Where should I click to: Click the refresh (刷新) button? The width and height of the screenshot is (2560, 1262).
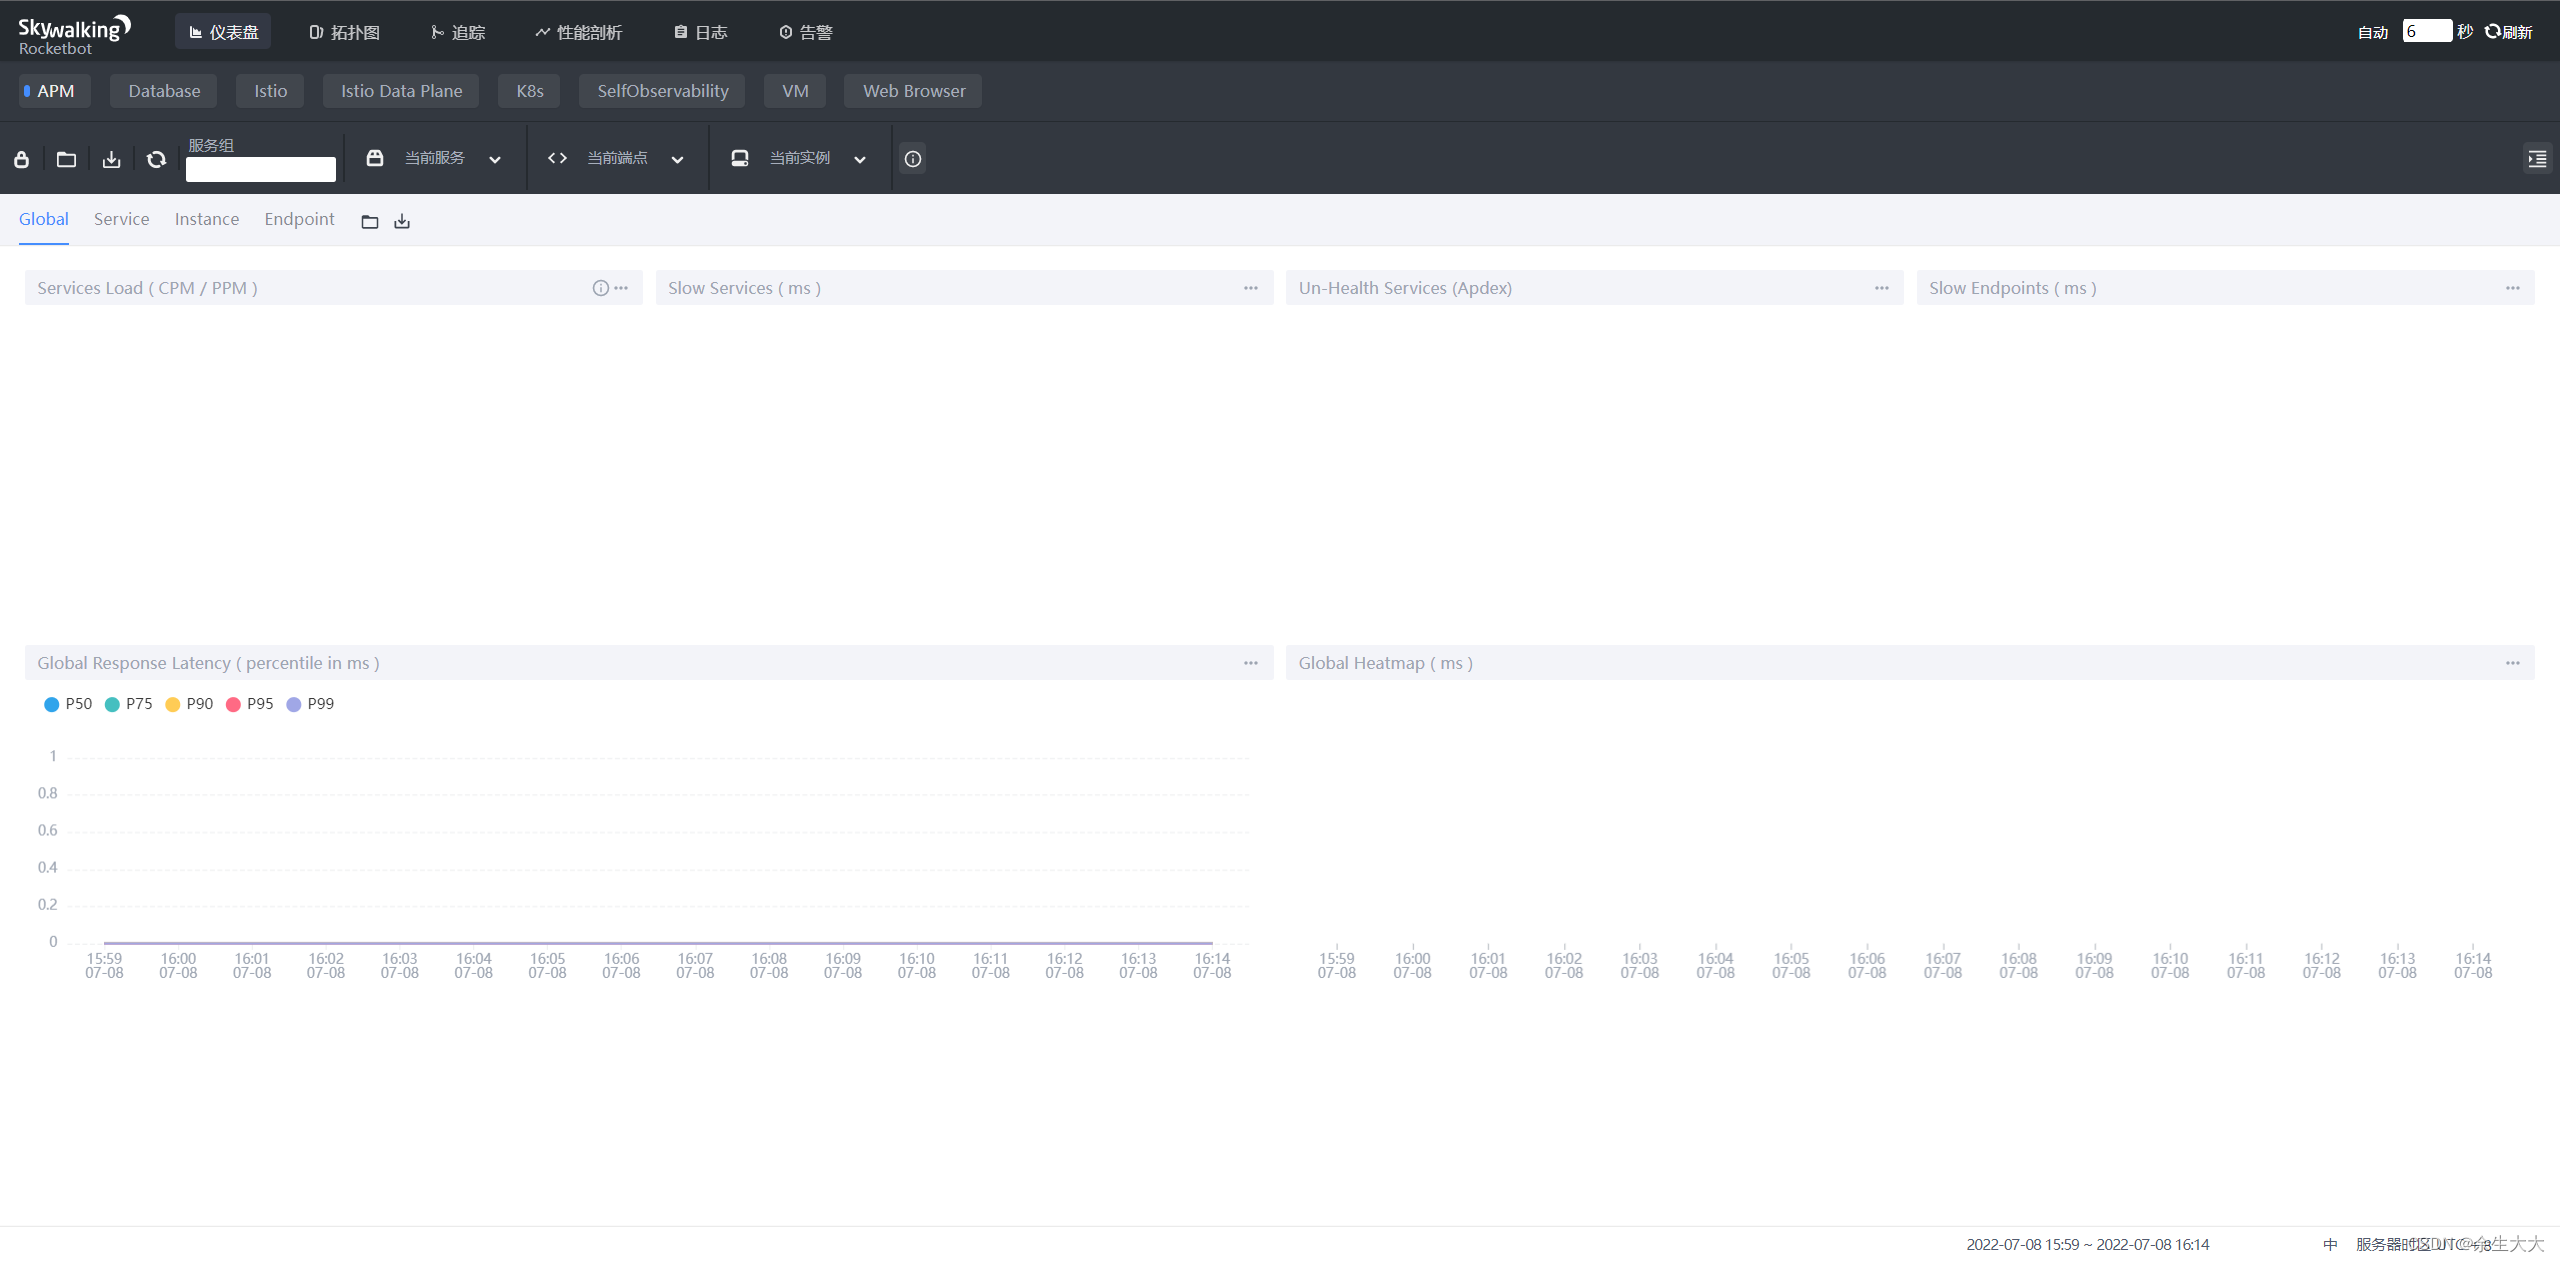[2509, 33]
